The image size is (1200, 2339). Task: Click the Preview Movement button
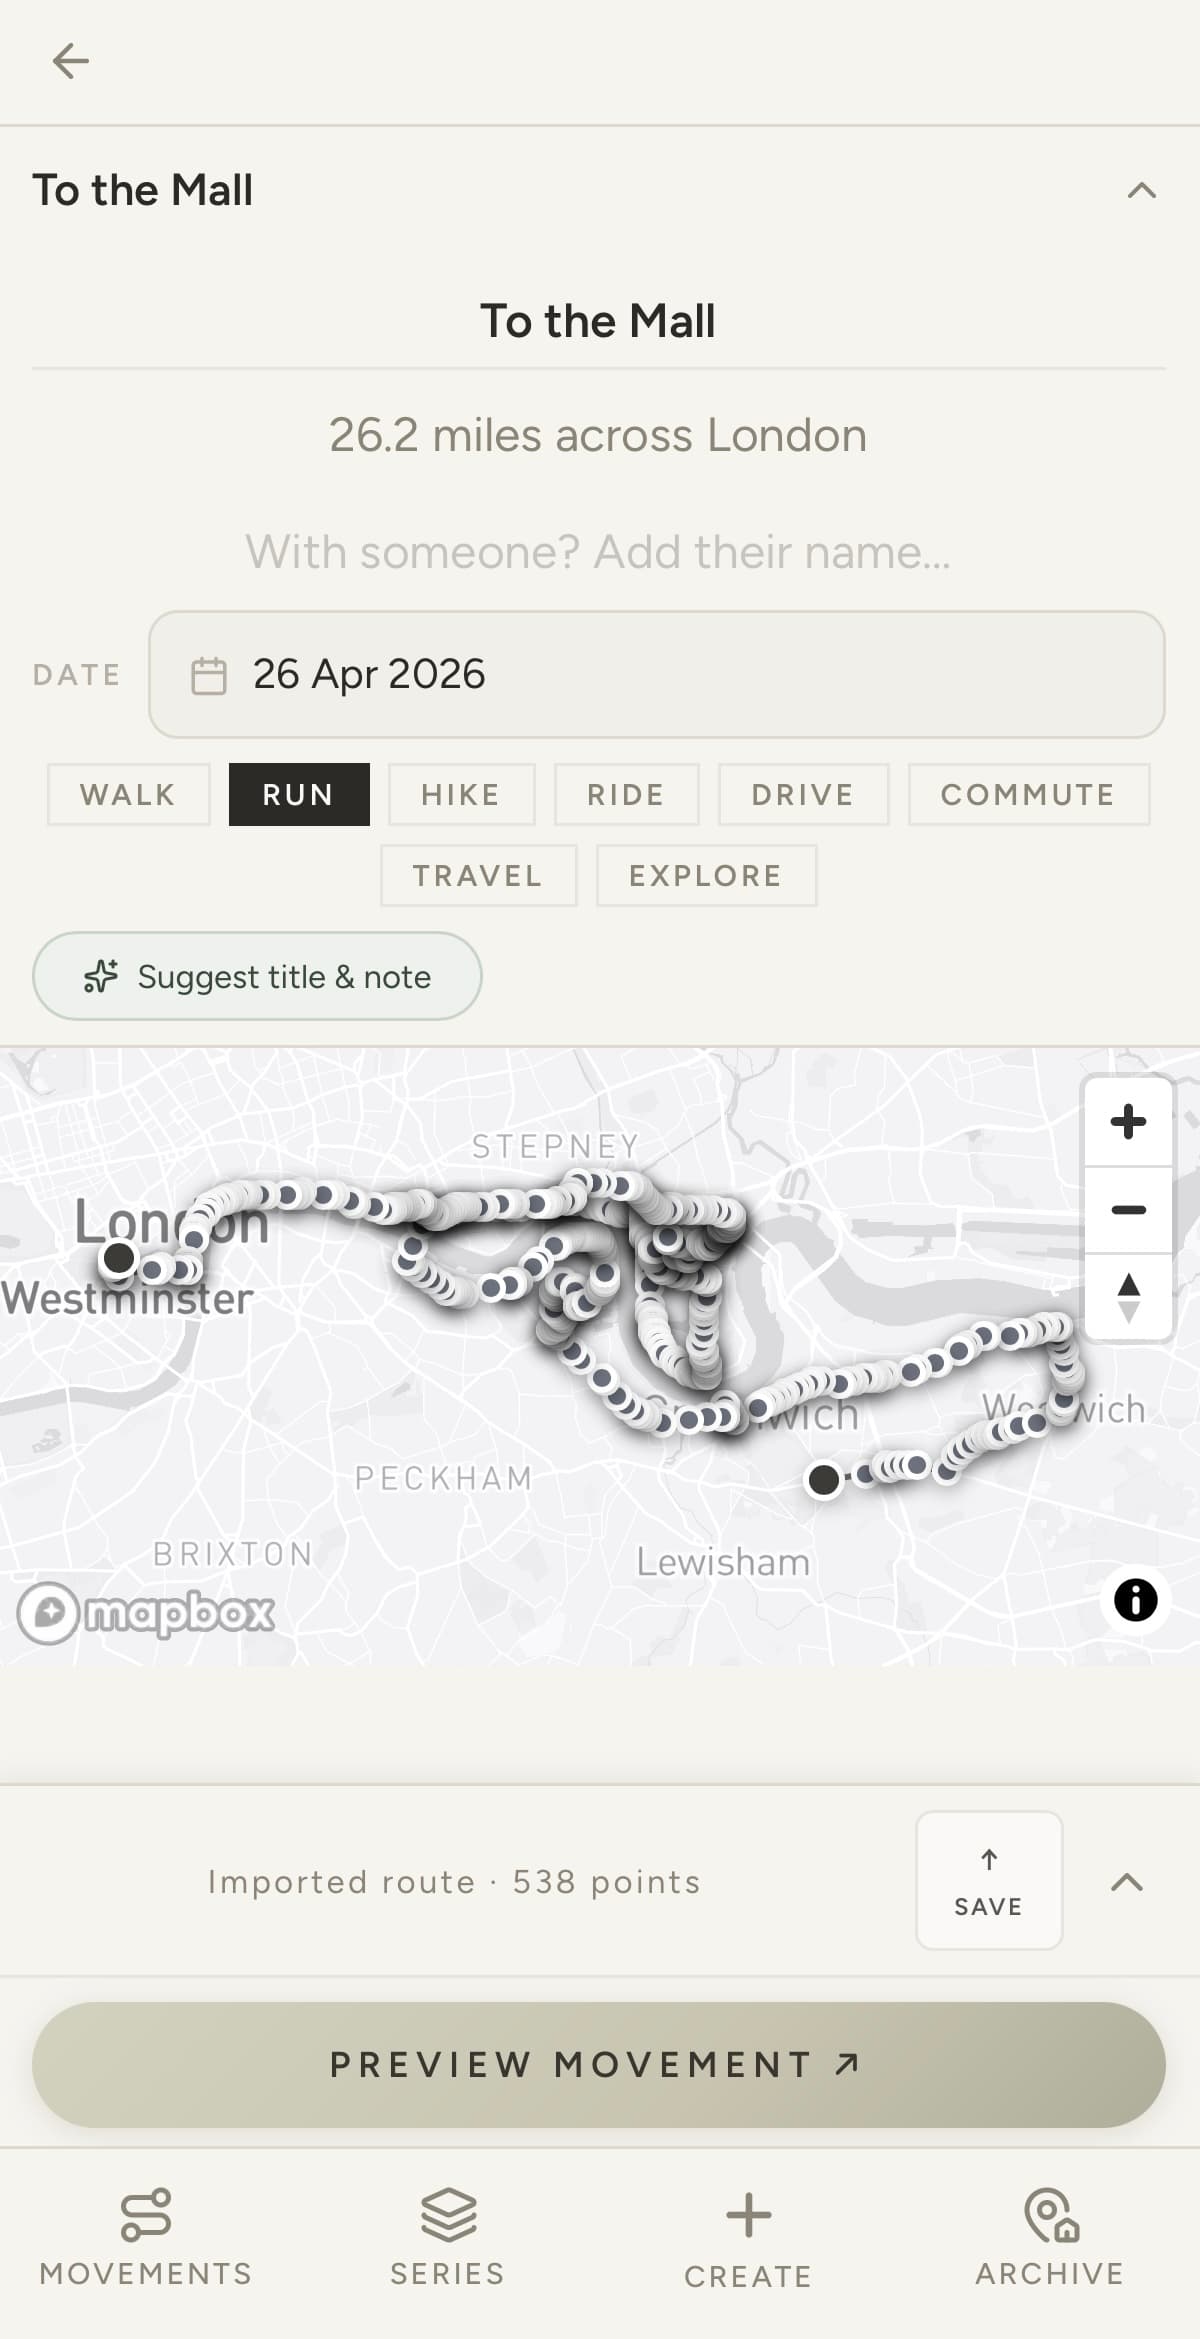pos(599,2064)
